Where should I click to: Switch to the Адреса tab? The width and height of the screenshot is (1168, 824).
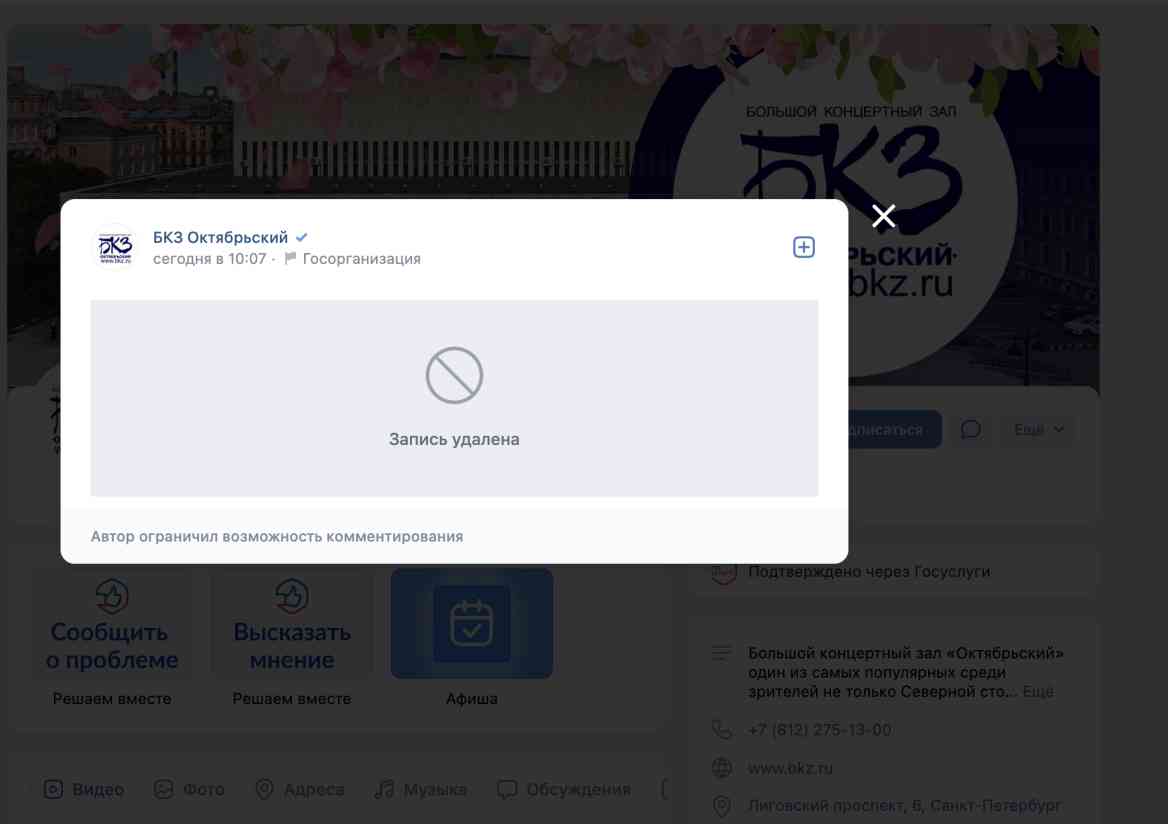point(299,790)
